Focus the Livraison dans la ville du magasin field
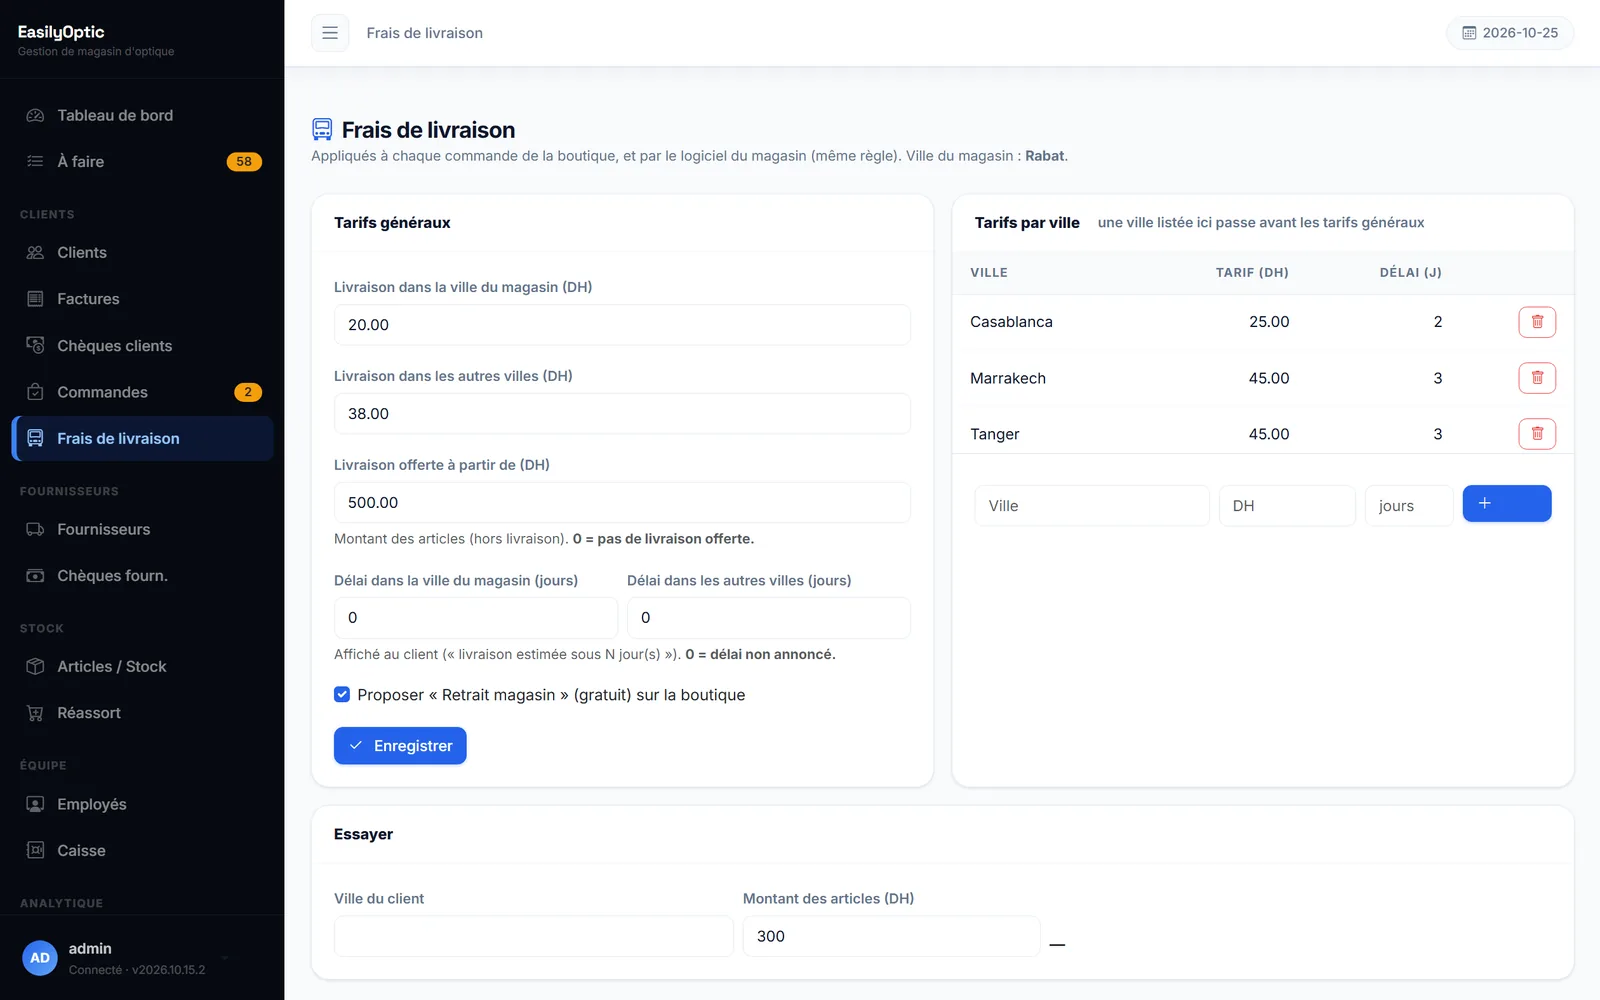This screenshot has height=1000, width=1600. coord(622,325)
